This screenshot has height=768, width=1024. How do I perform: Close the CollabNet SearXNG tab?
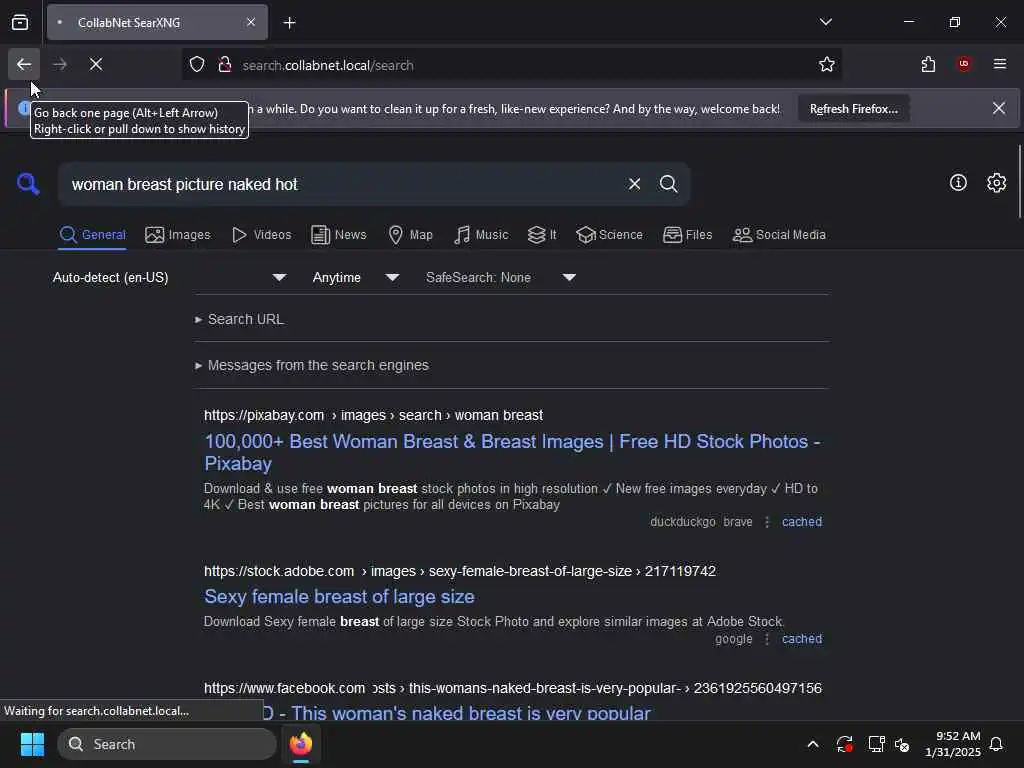pyautogui.click(x=251, y=22)
